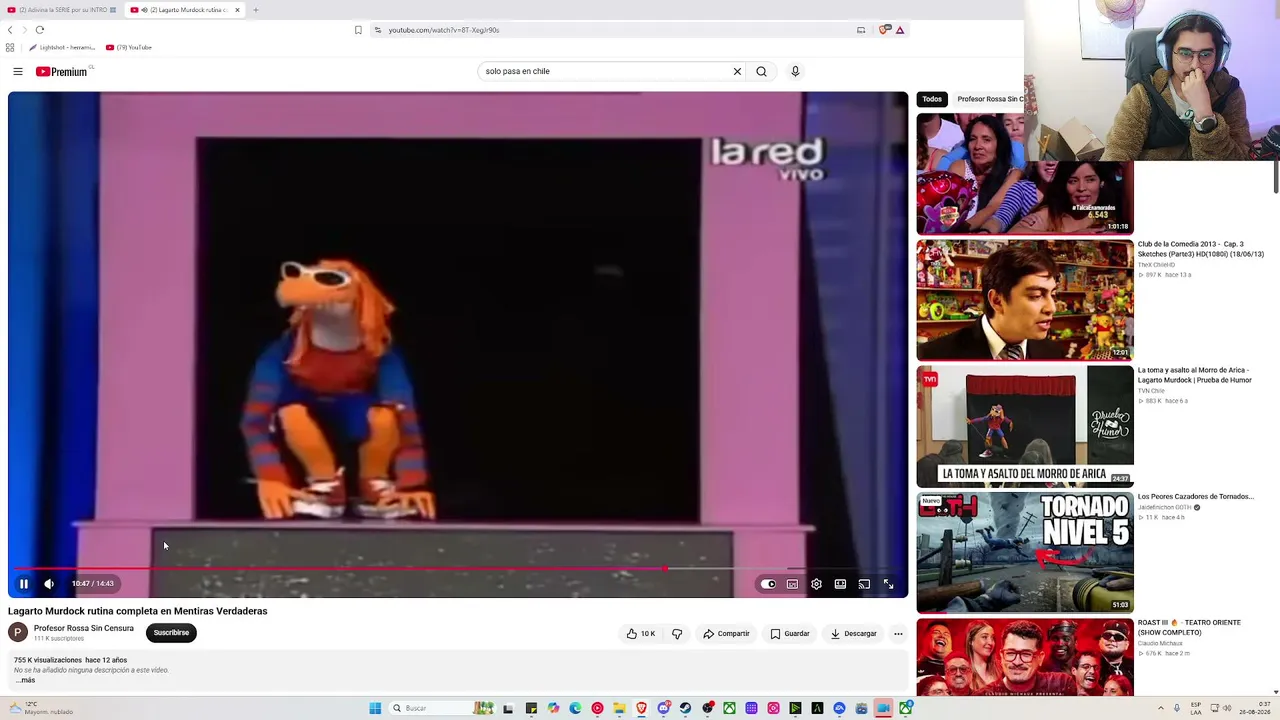Select the Todos filter chip

pyautogui.click(x=932, y=99)
